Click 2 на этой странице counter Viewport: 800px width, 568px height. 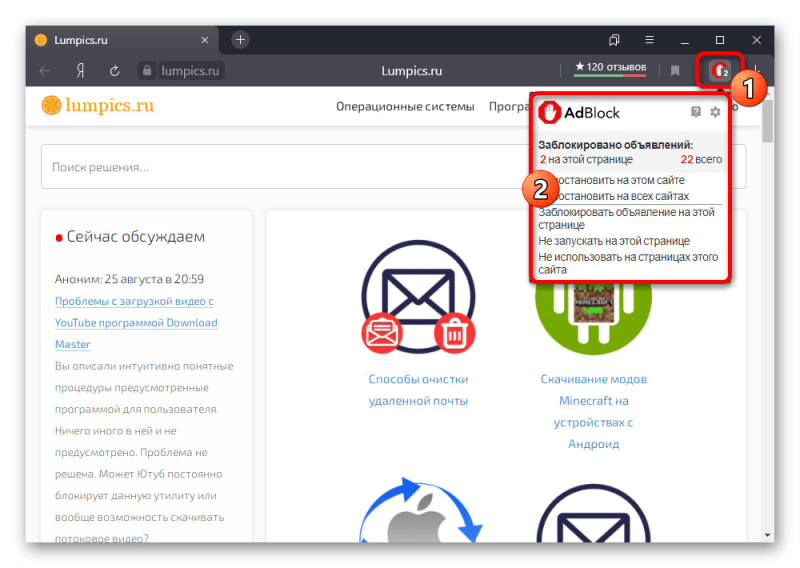click(586, 160)
